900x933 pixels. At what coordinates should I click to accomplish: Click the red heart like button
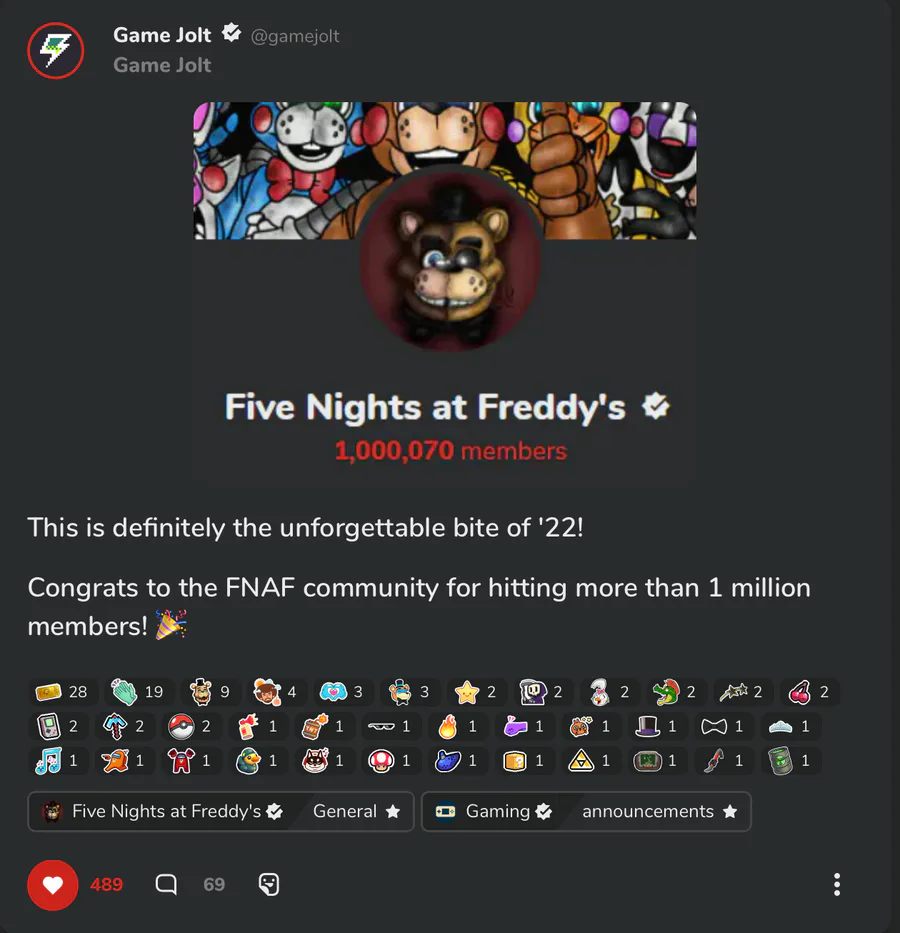[x=52, y=885]
